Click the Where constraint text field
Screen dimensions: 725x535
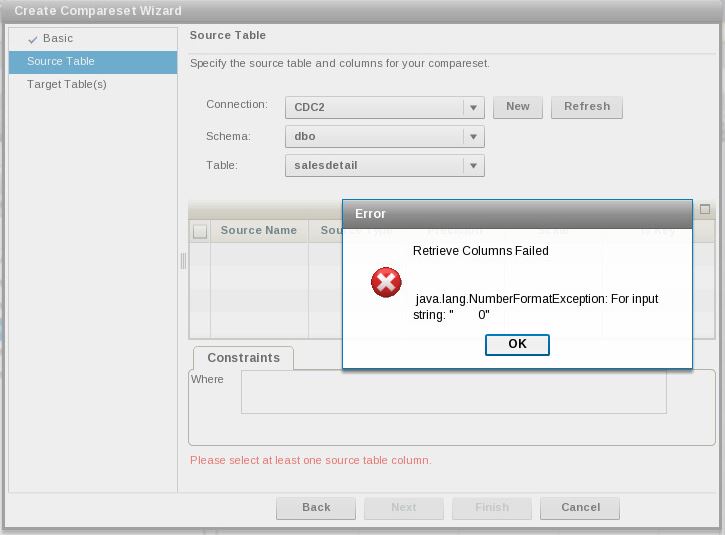pos(454,392)
